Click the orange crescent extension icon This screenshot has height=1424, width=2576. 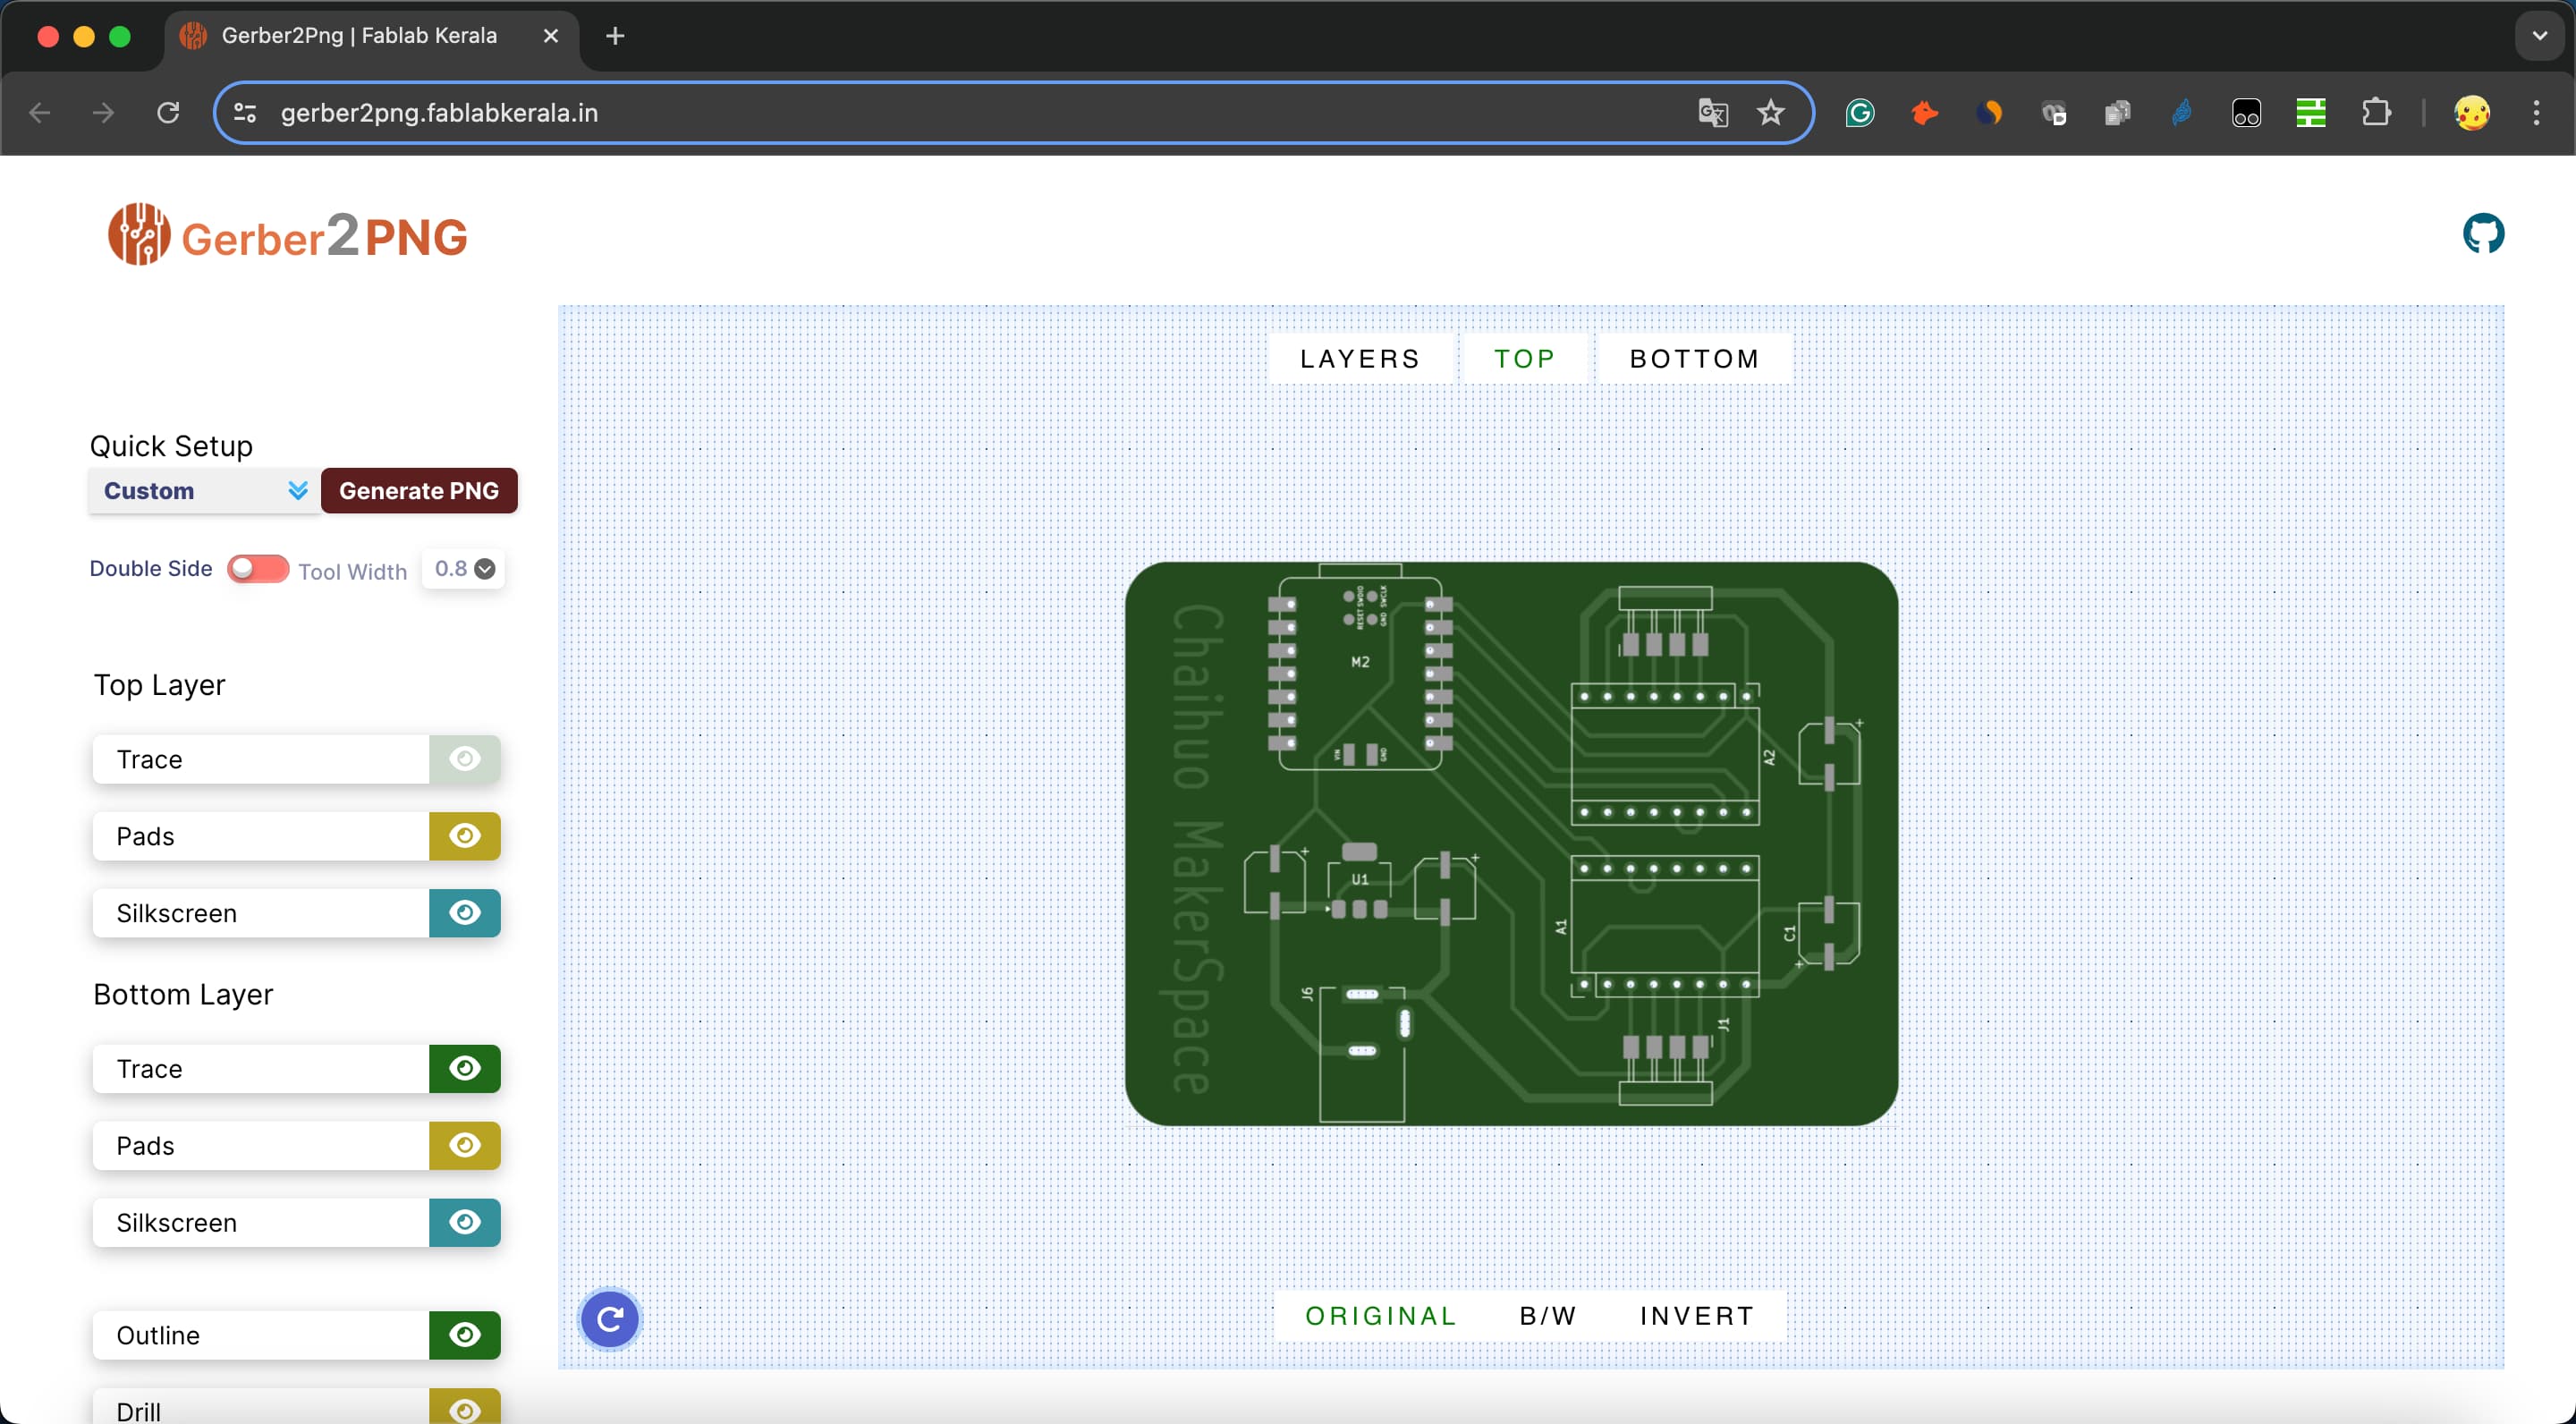pyautogui.click(x=1989, y=113)
